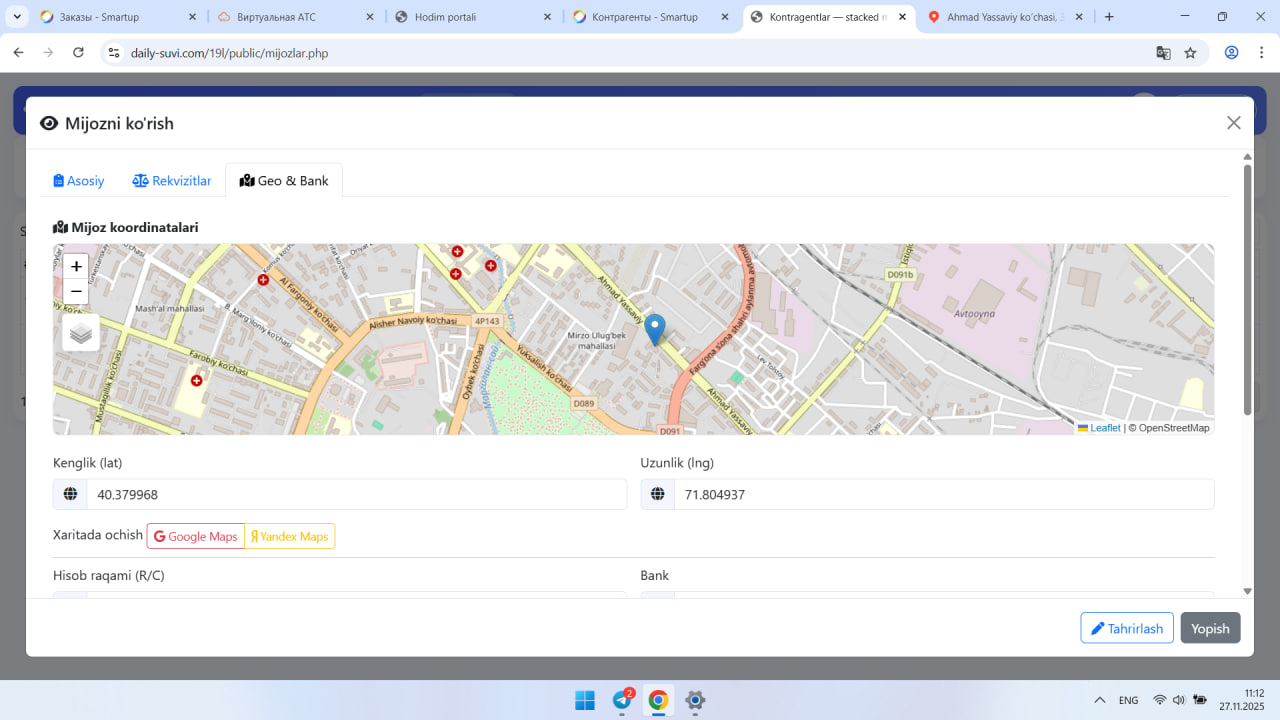Screen dimensions: 1280x720
Task: Zoom in on the map
Action: click(x=76, y=267)
